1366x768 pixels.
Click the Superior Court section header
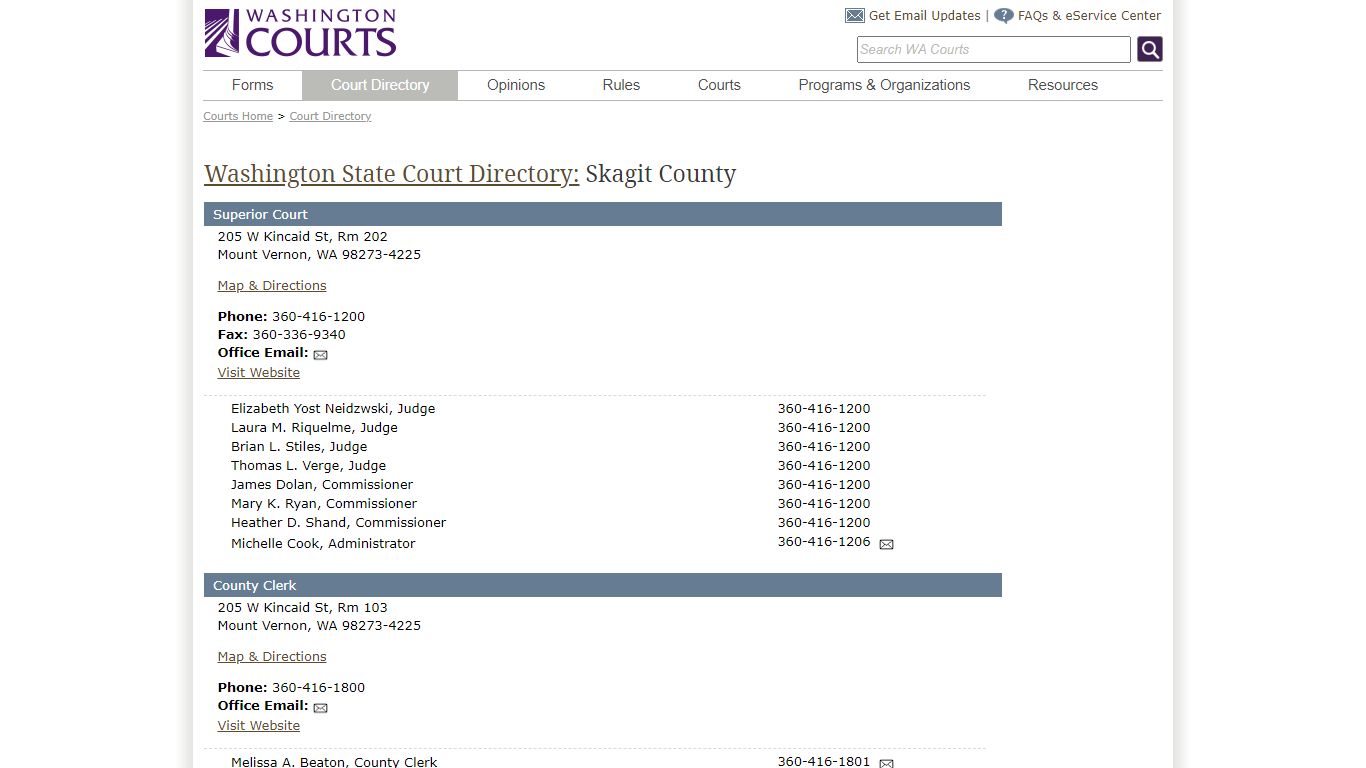(x=603, y=214)
